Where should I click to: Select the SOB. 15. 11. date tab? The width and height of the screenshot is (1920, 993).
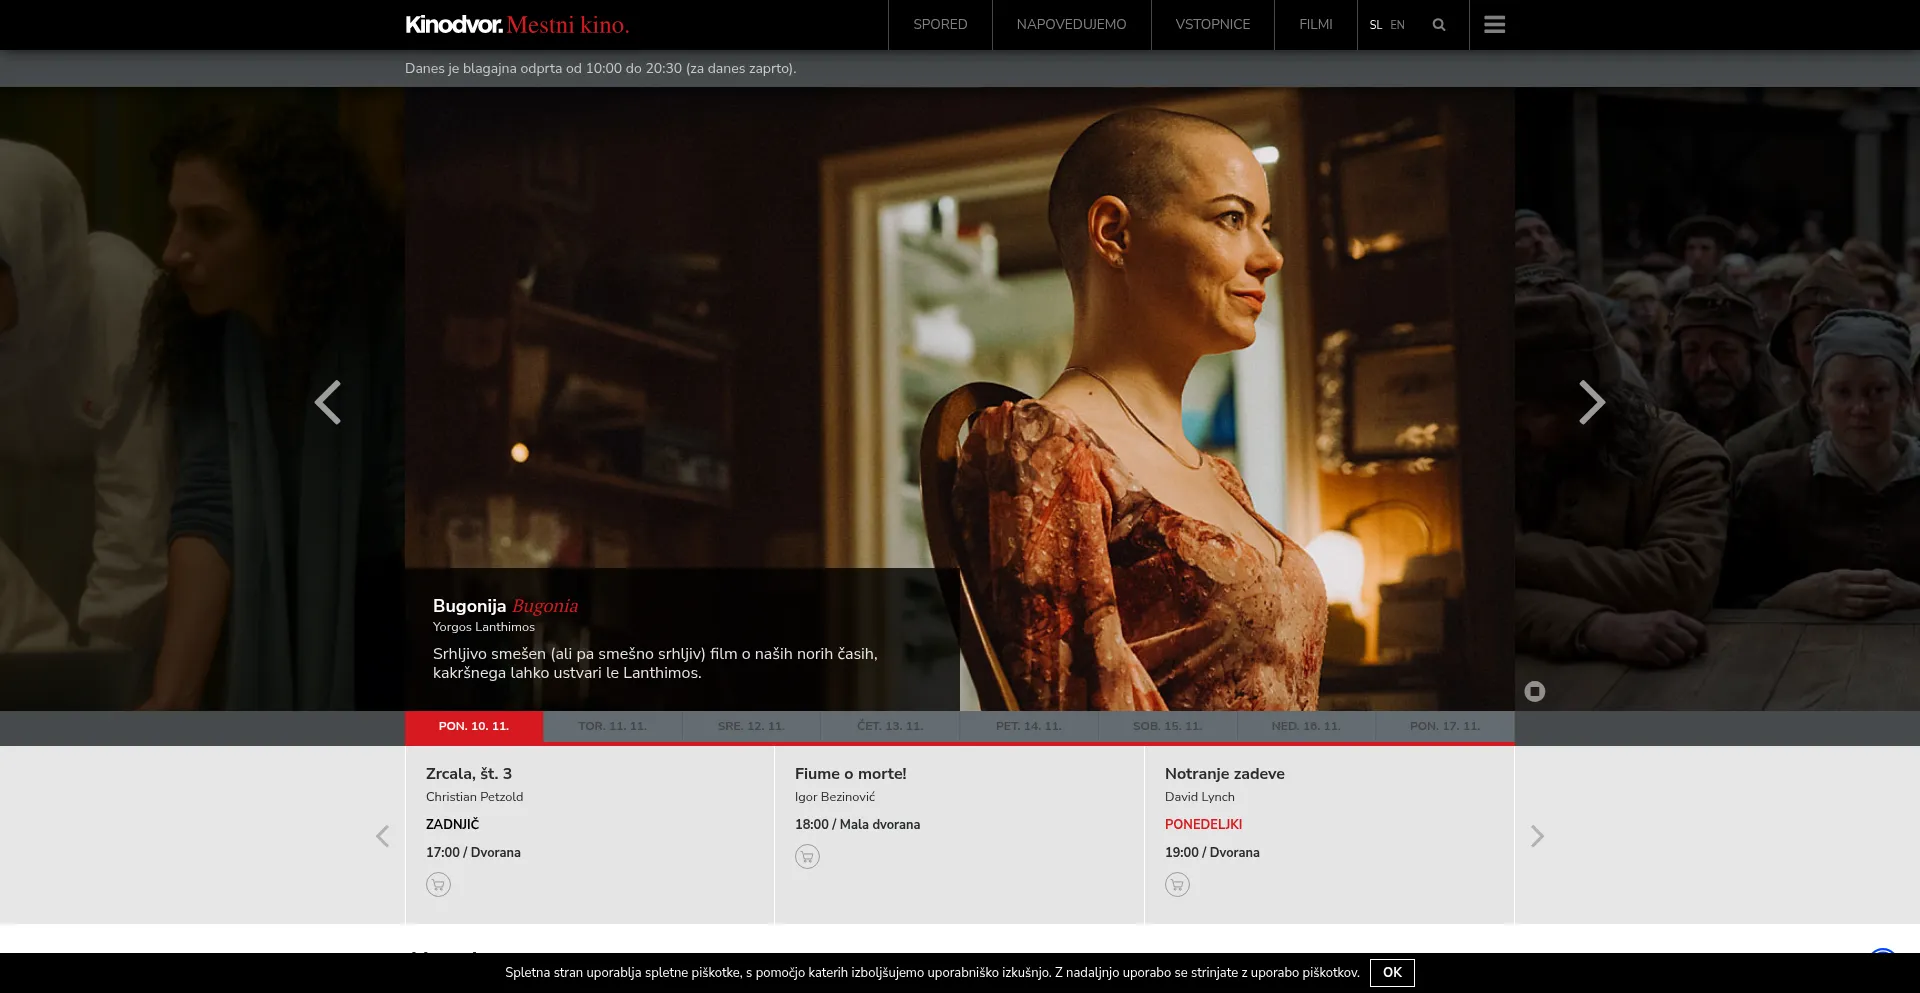coord(1167,726)
